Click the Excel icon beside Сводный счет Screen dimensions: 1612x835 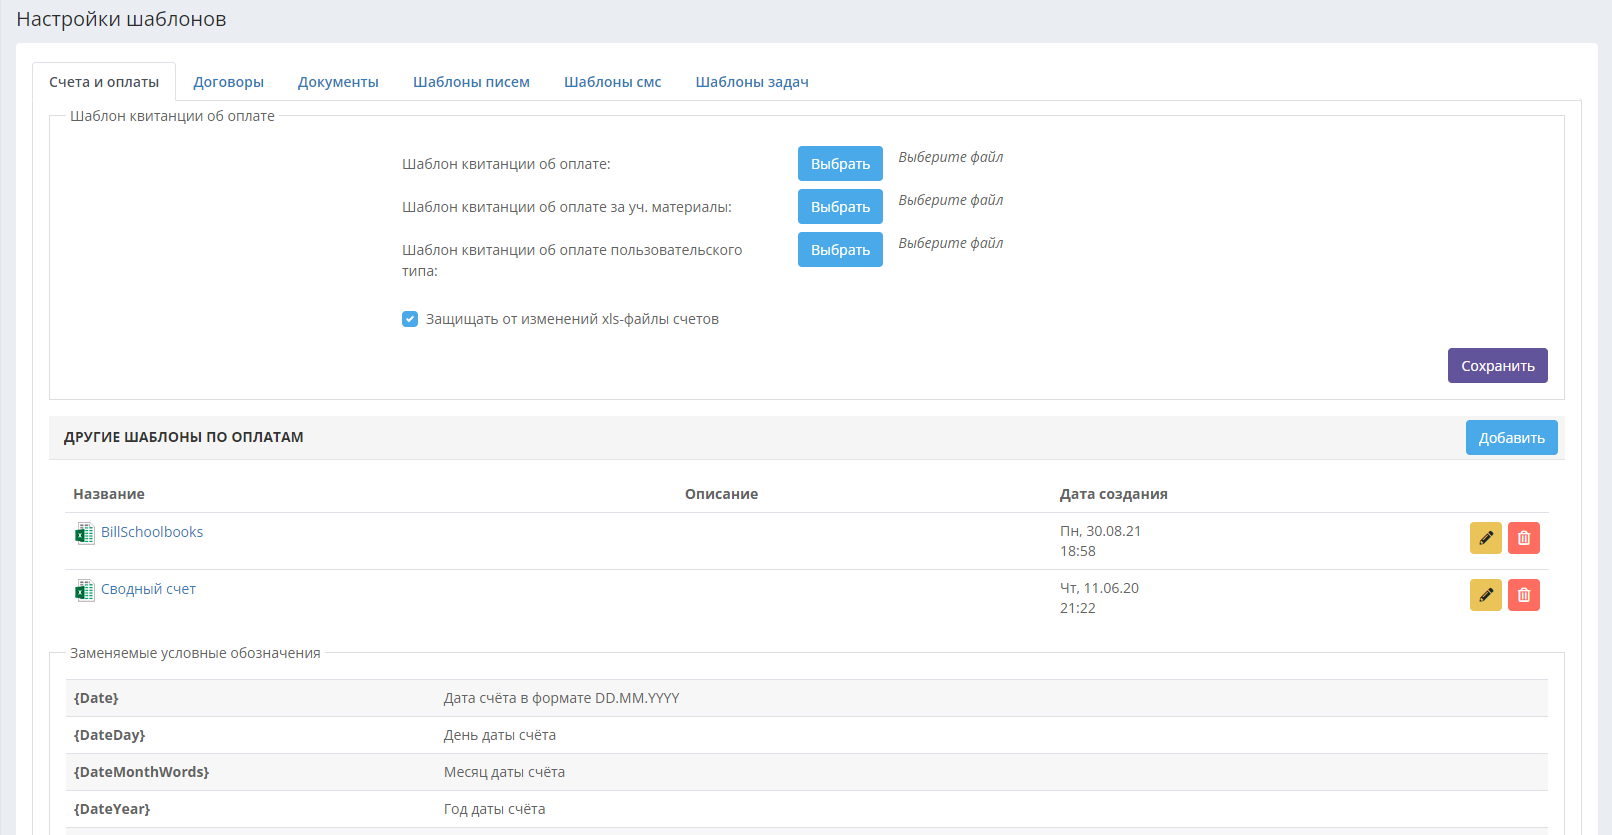[85, 590]
